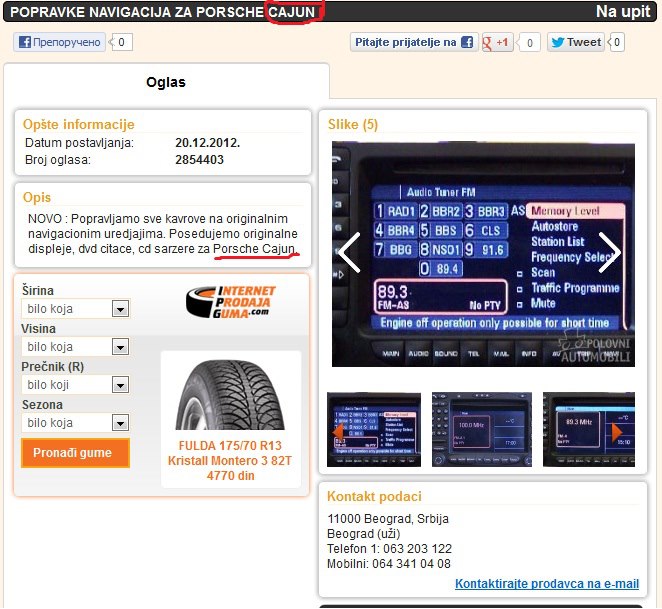Open the Visina dropdown
Viewport: 662px width, 609px height.
coord(76,347)
